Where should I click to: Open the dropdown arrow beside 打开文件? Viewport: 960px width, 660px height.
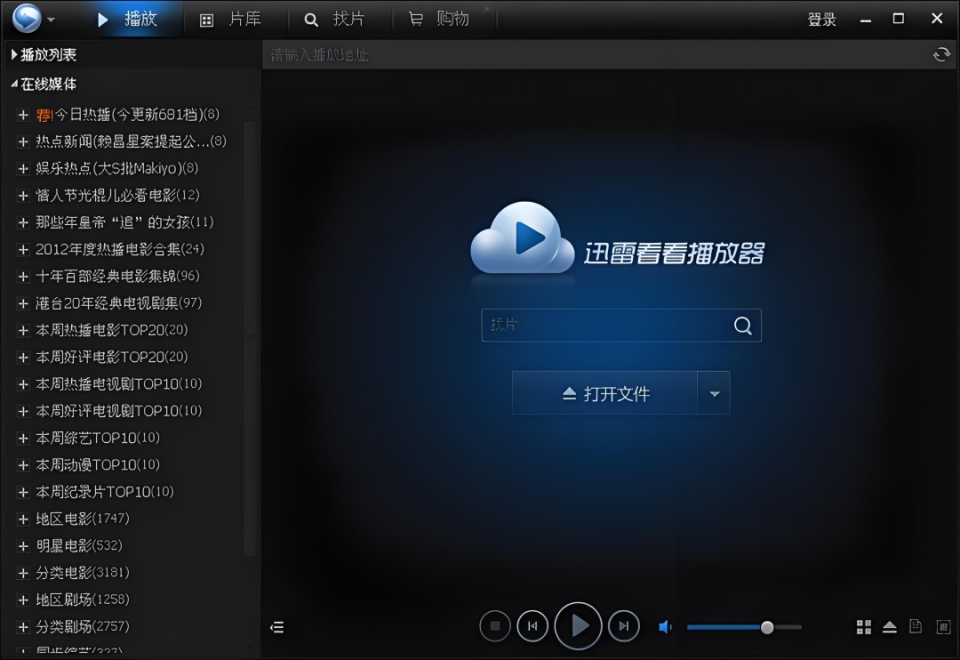(714, 393)
